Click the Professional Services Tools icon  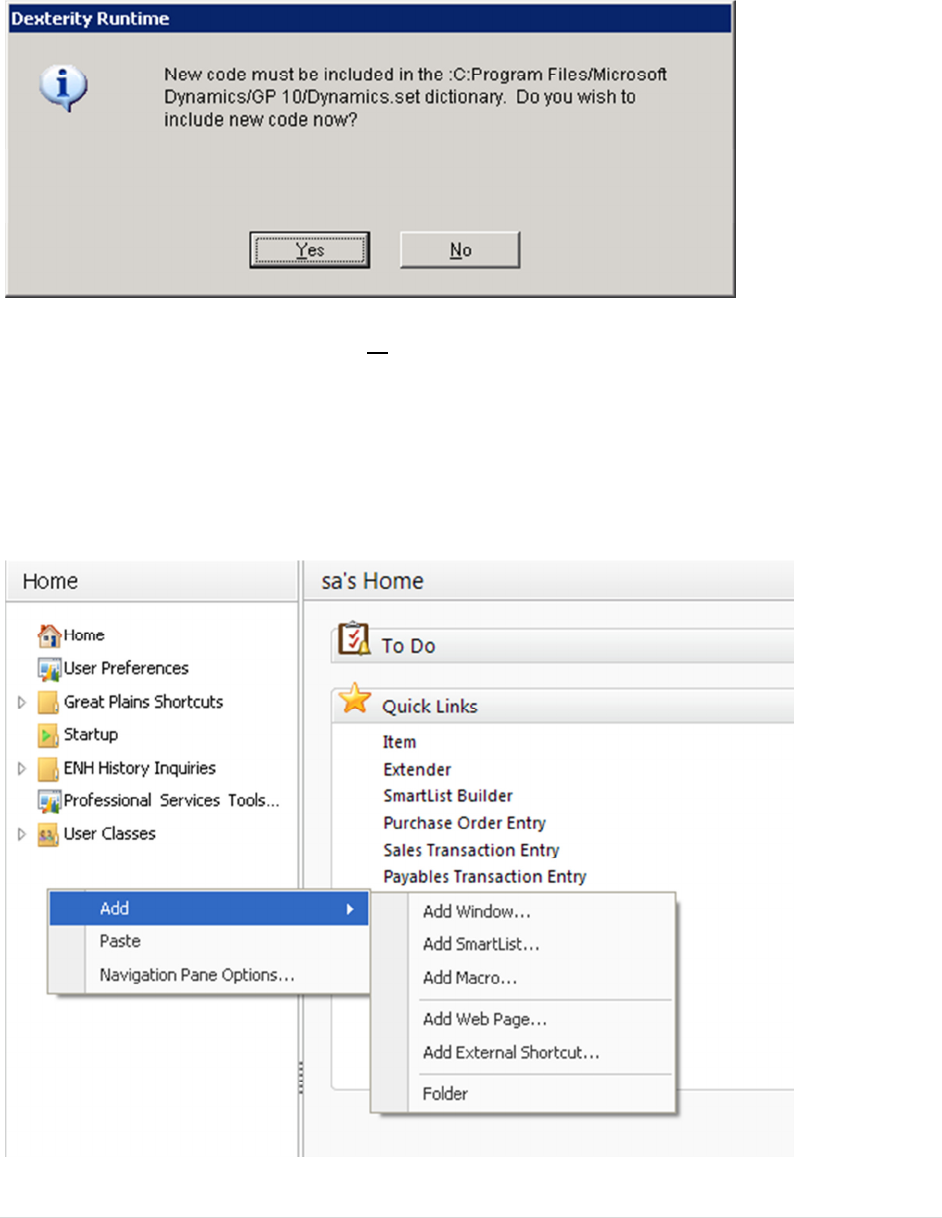50,801
